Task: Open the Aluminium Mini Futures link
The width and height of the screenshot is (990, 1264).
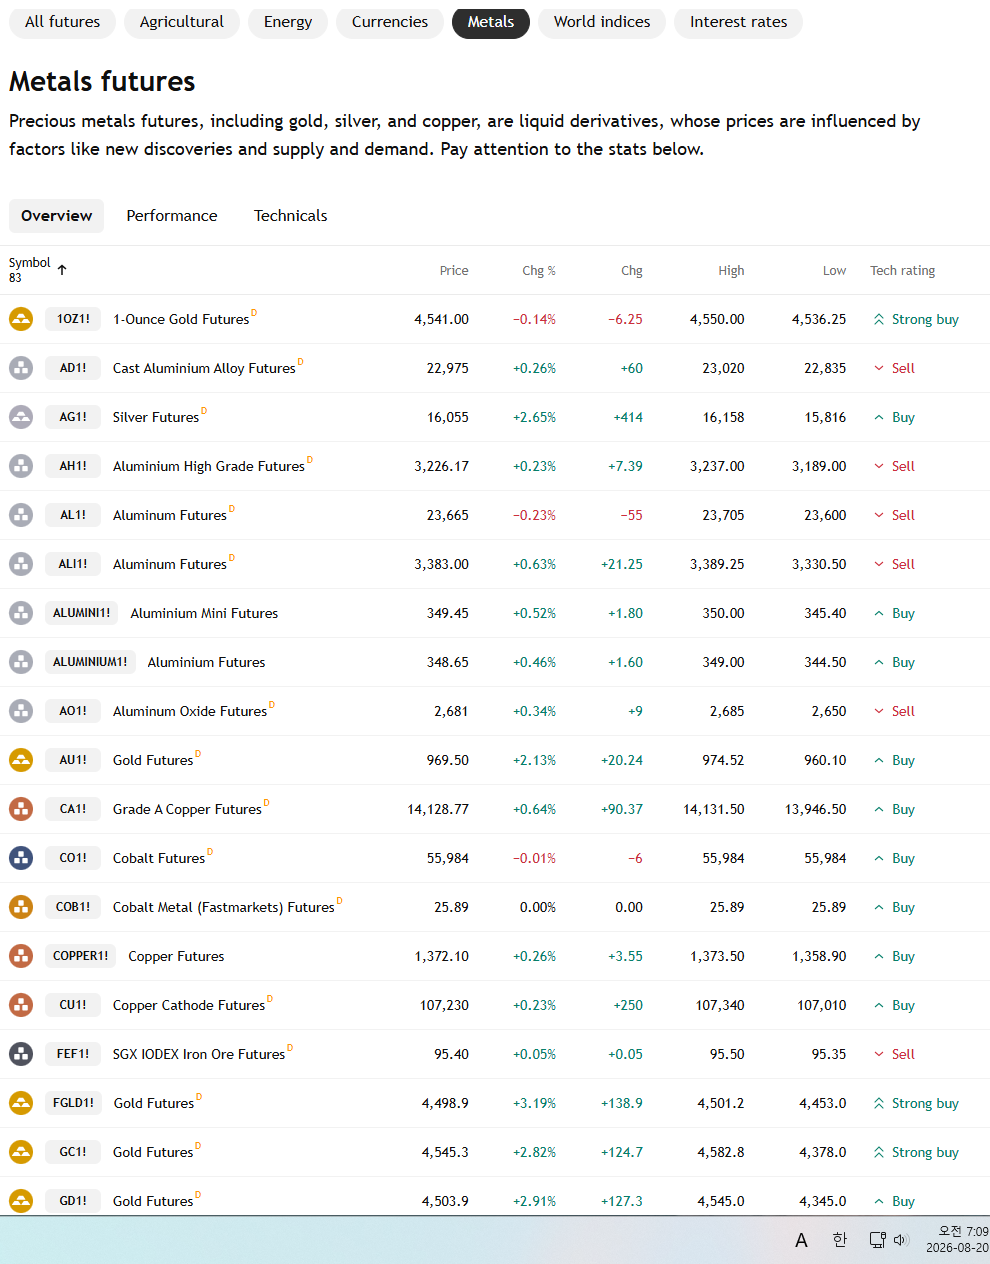Action: (204, 614)
